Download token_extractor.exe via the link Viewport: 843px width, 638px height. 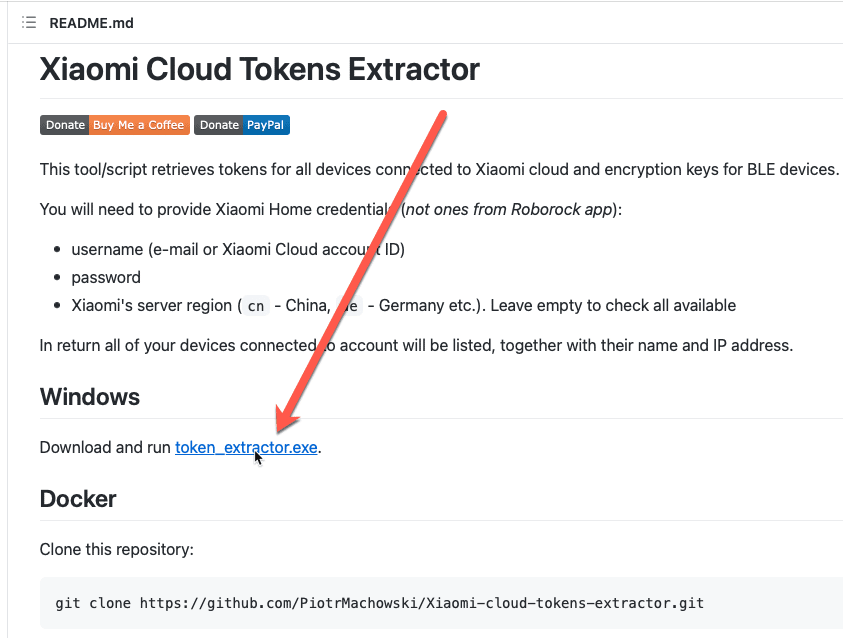(246, 448)
